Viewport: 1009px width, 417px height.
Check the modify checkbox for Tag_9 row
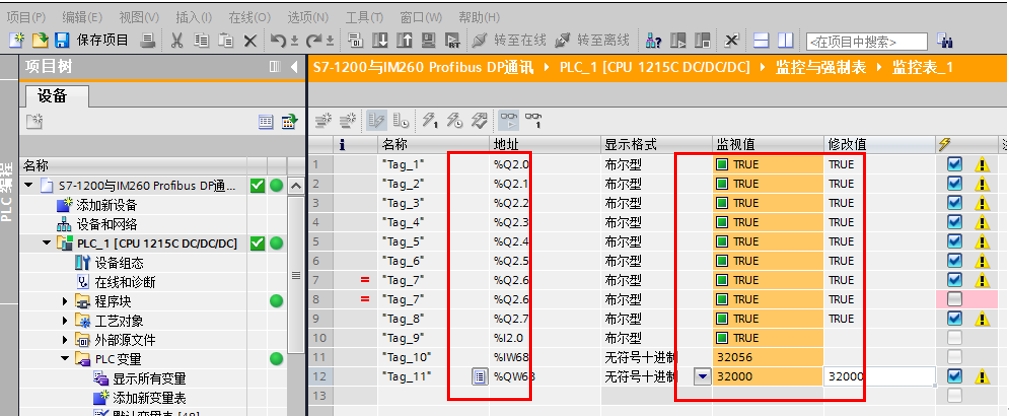[954, 337]
